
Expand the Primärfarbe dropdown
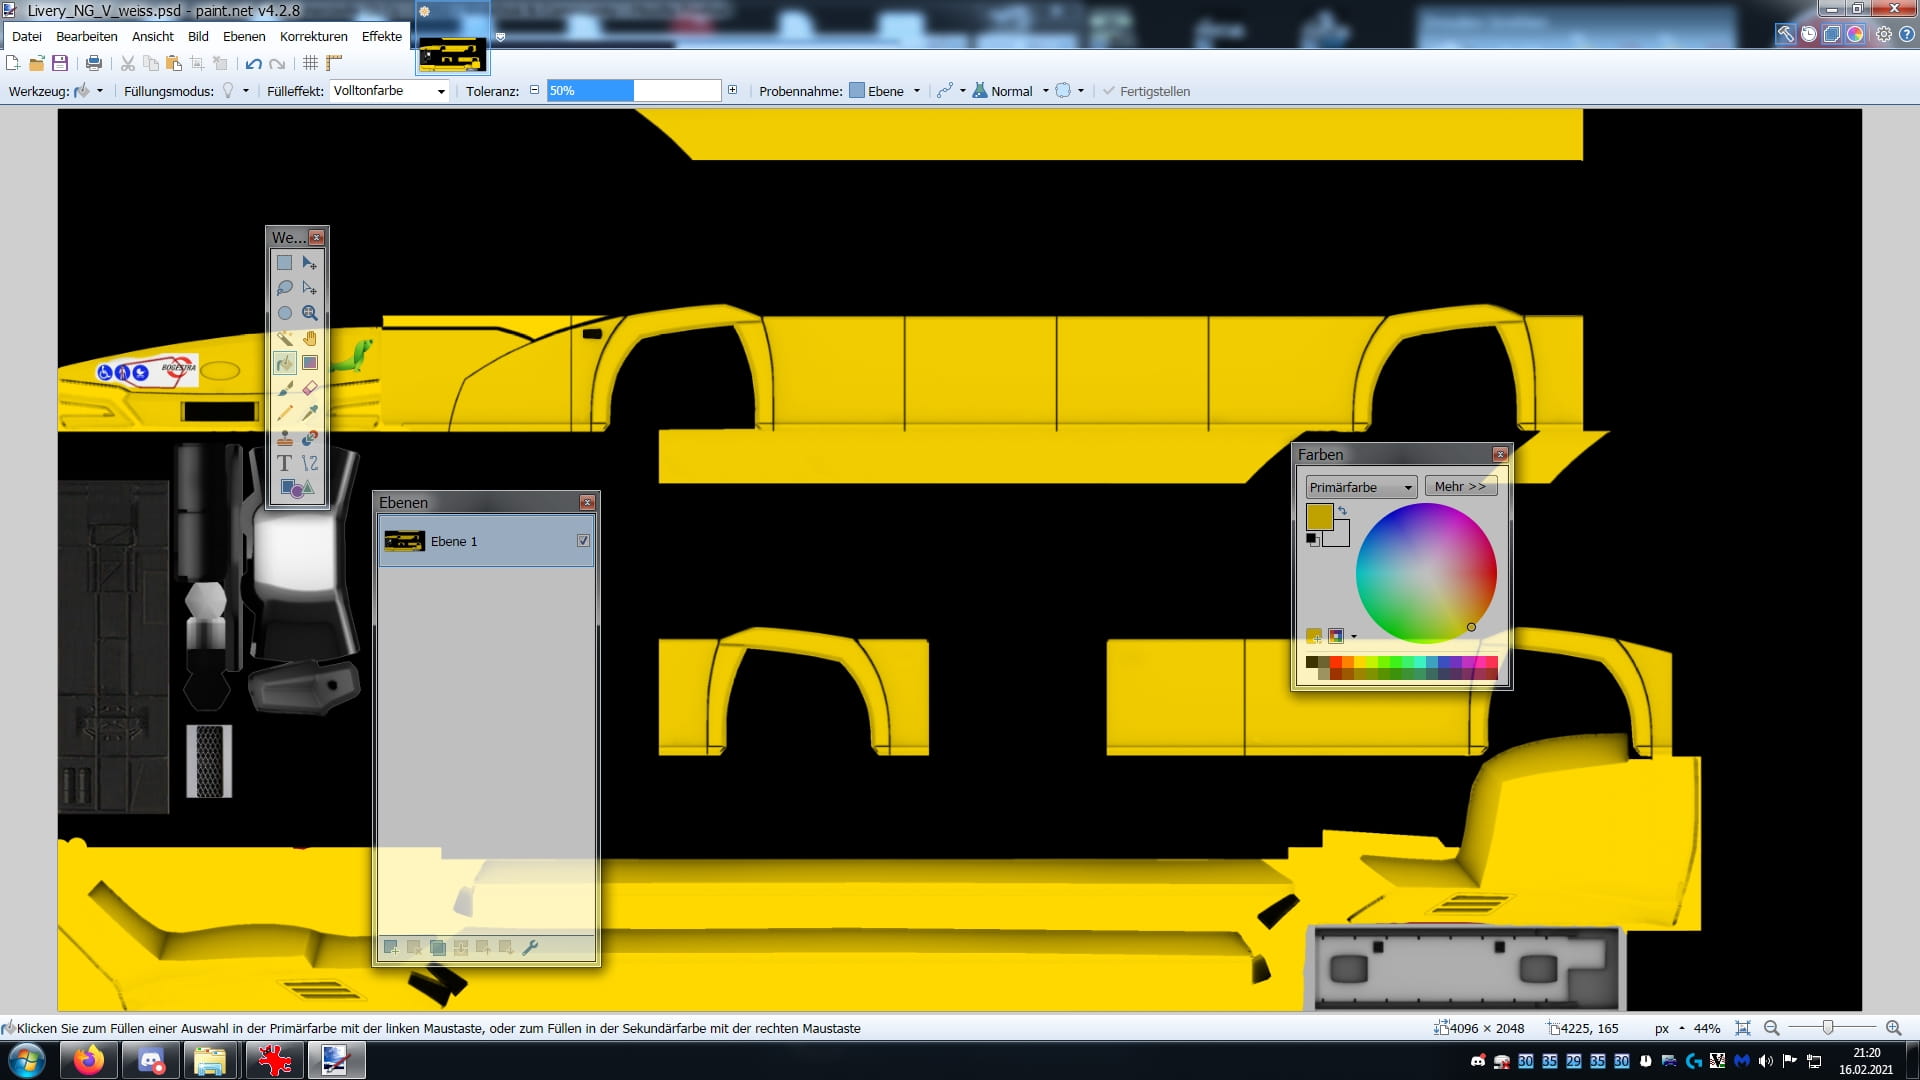pos(1360,487)
